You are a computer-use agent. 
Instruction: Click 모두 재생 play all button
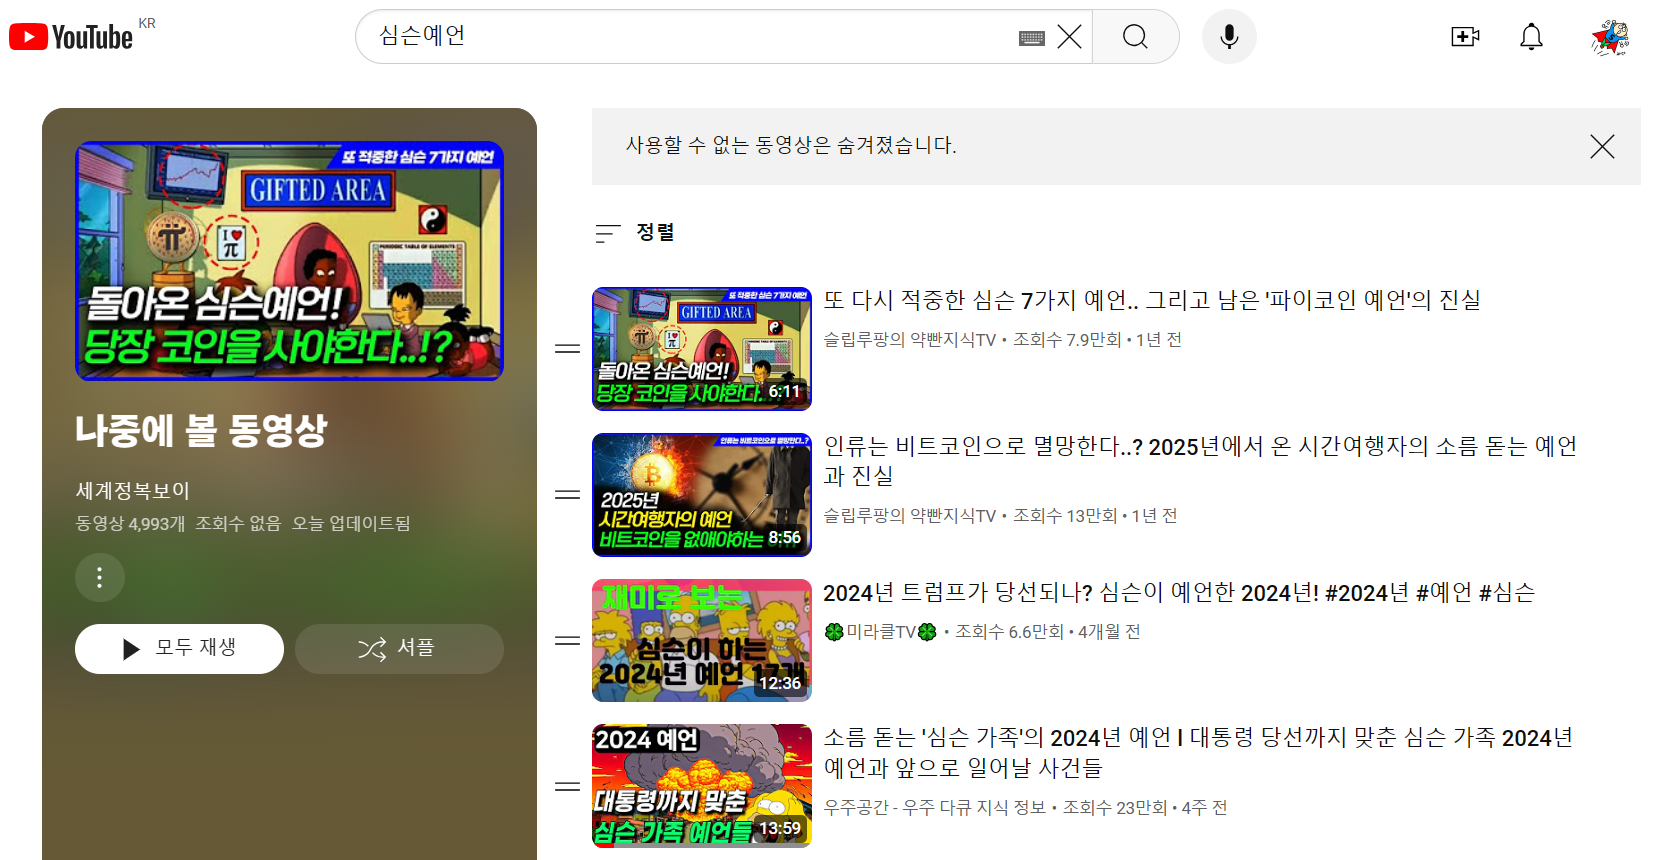179,648
